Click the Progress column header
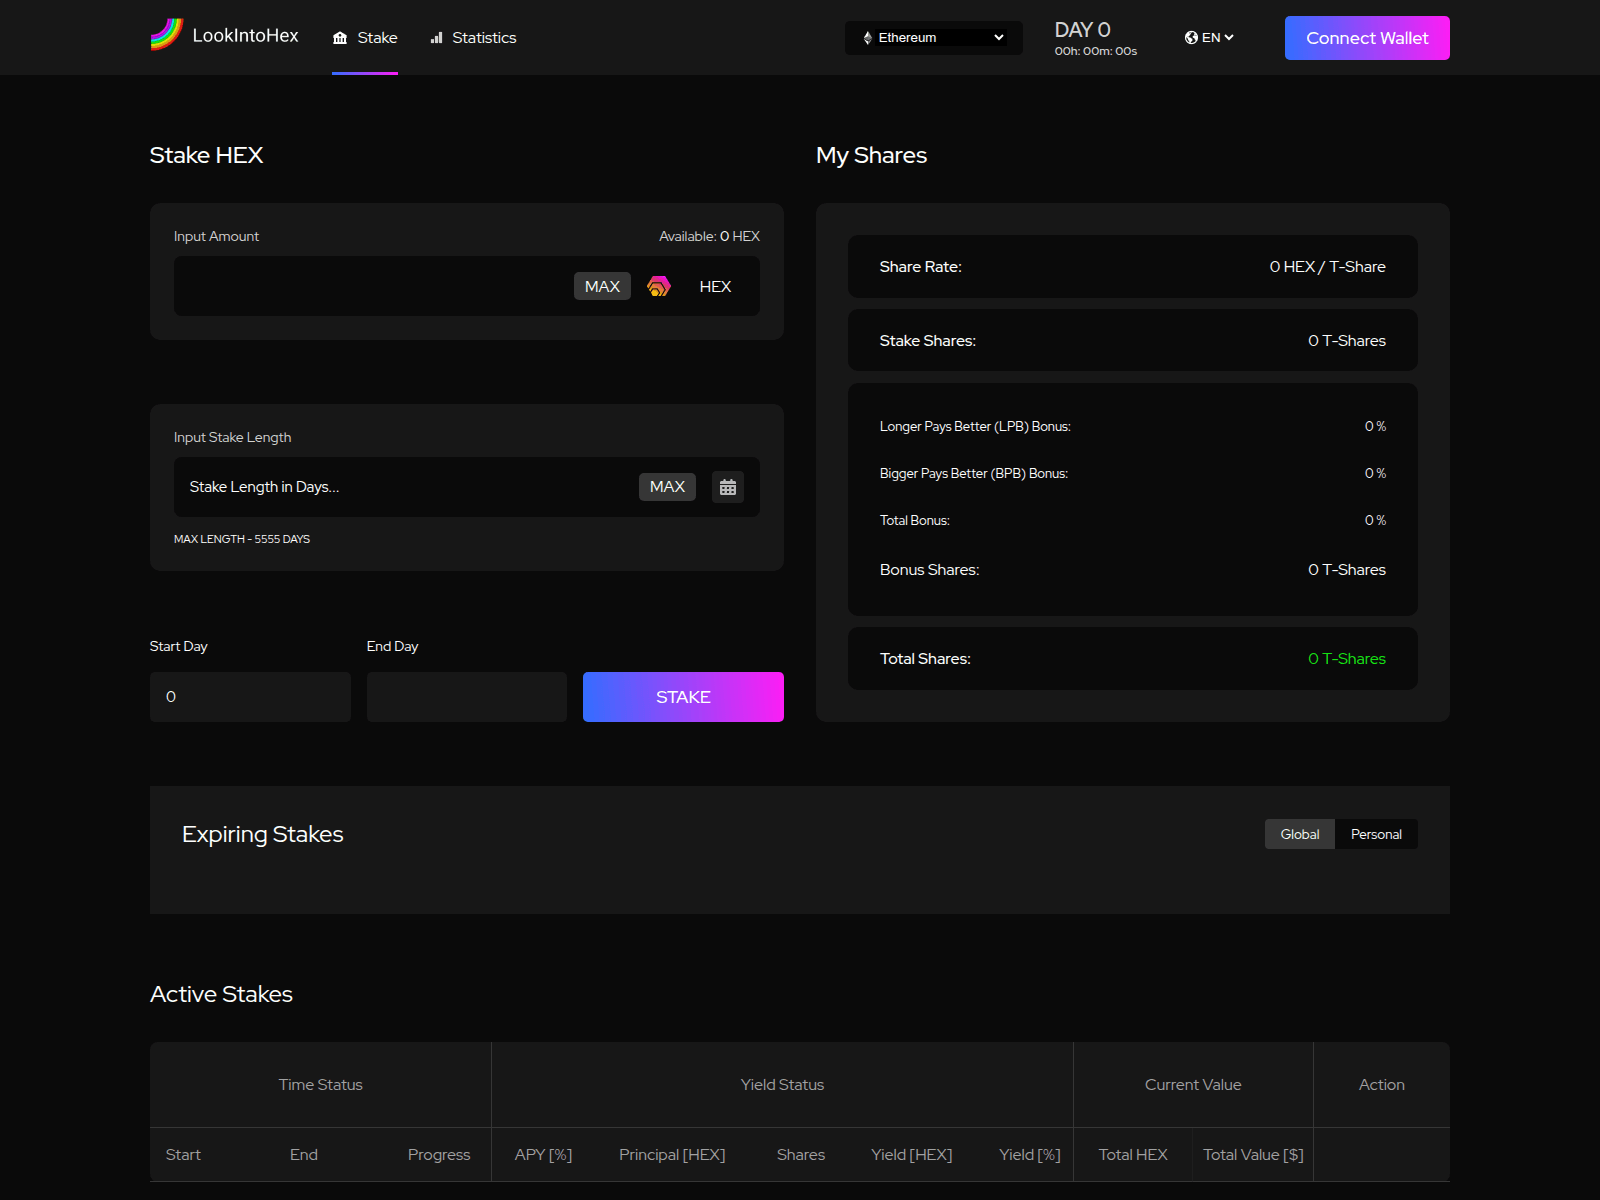This screenshot has width=1600, height=1200. click(x=439, y=1155)
